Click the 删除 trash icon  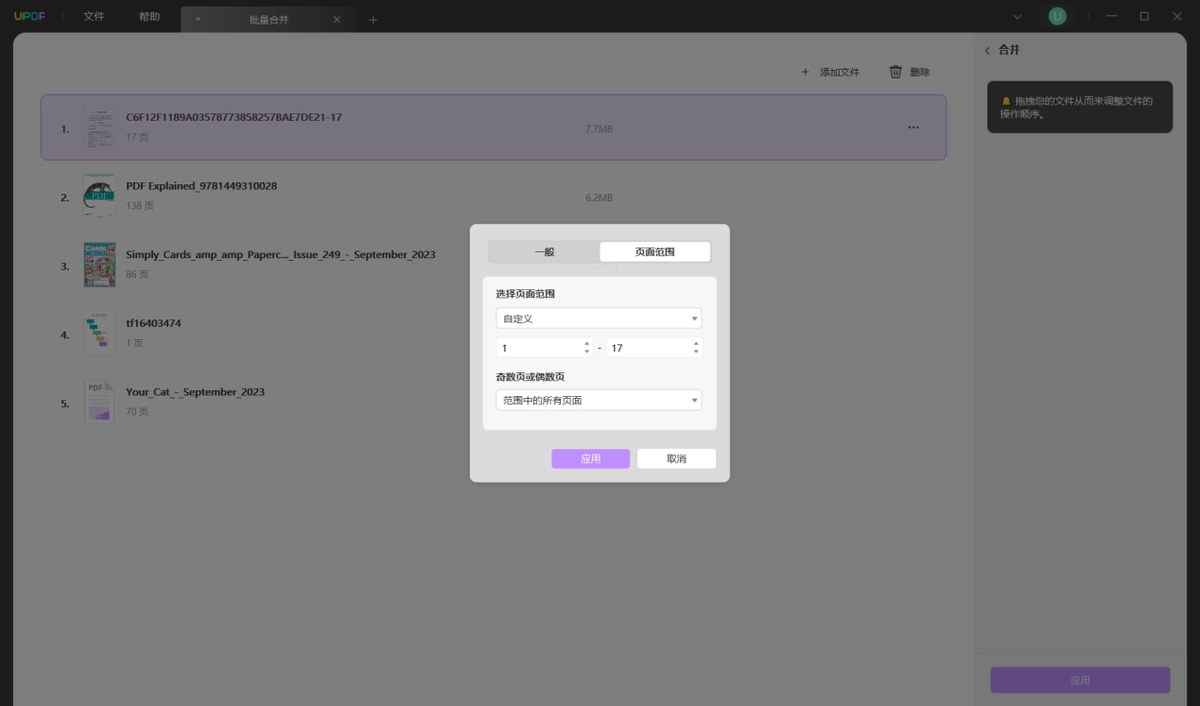pyautogui.click(x=896, y=72)
